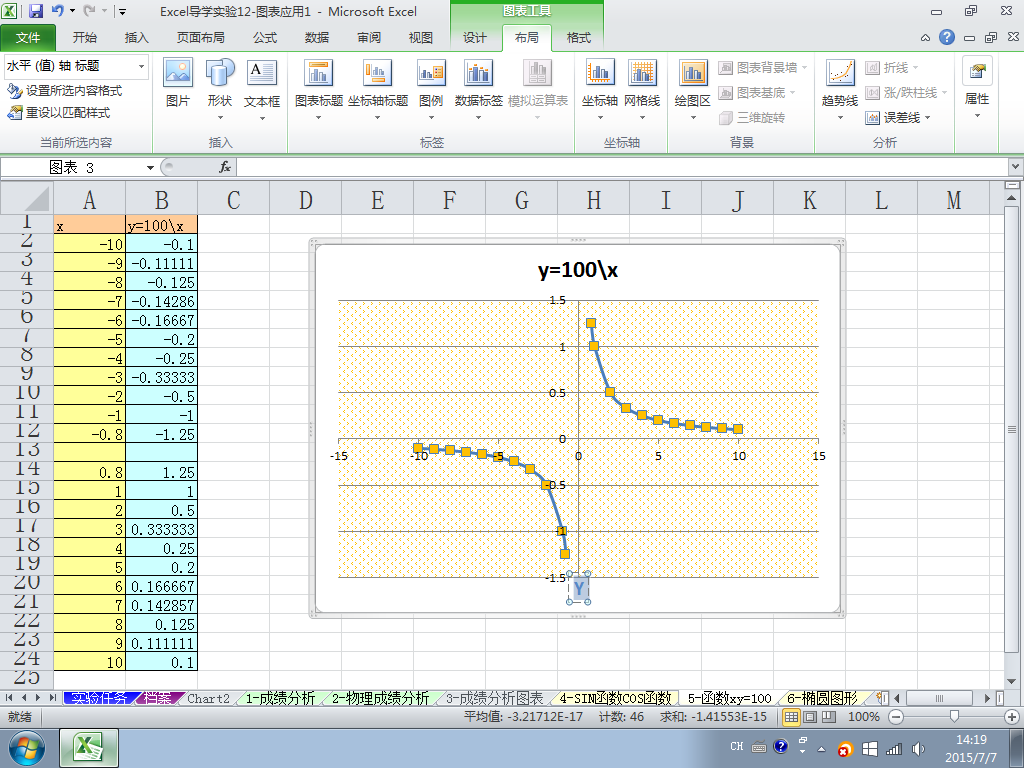
Task: Open the 文件 File tab
Action: tap(28, 38)
